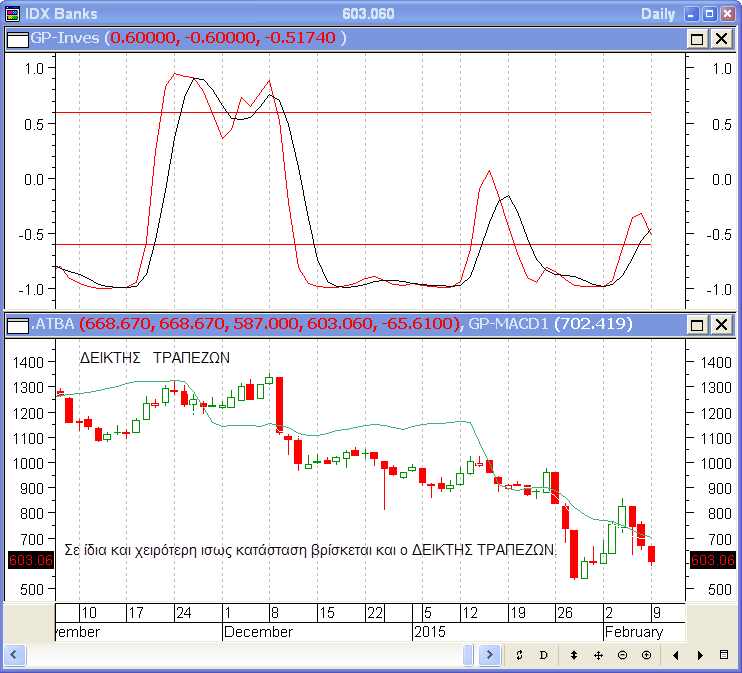Maximize the GP-Inves indicator pane
This screenshot has width=742, height=673.
click(697, 39)
